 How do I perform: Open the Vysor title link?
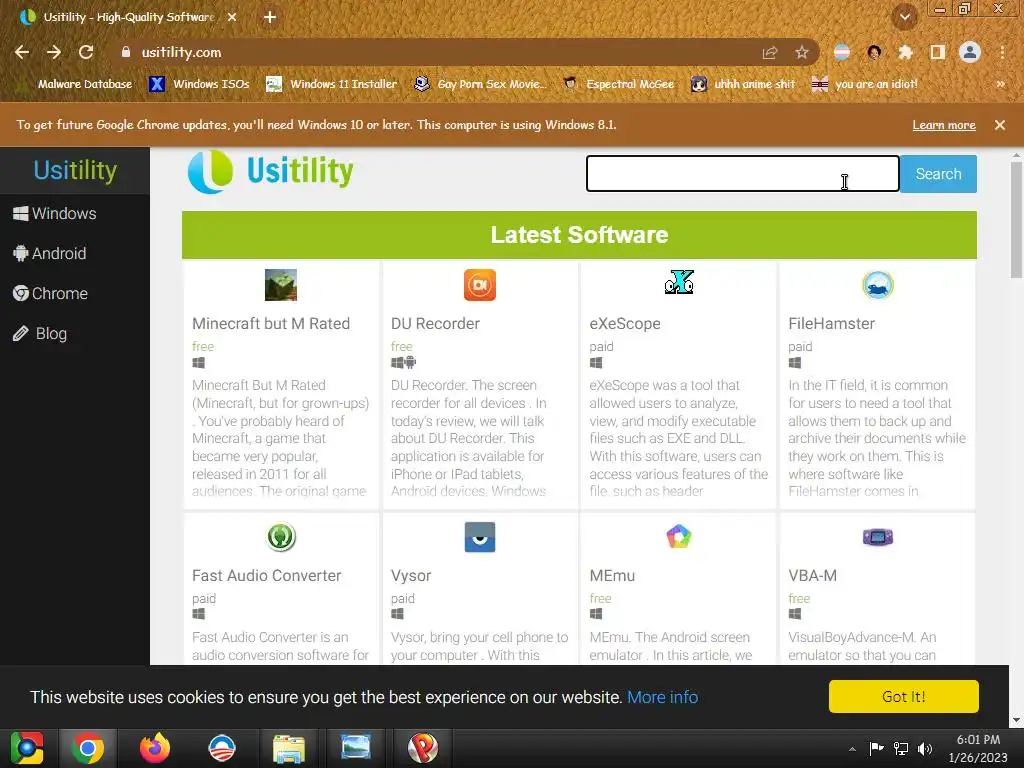pyautogui.click(x=411, y=576)
